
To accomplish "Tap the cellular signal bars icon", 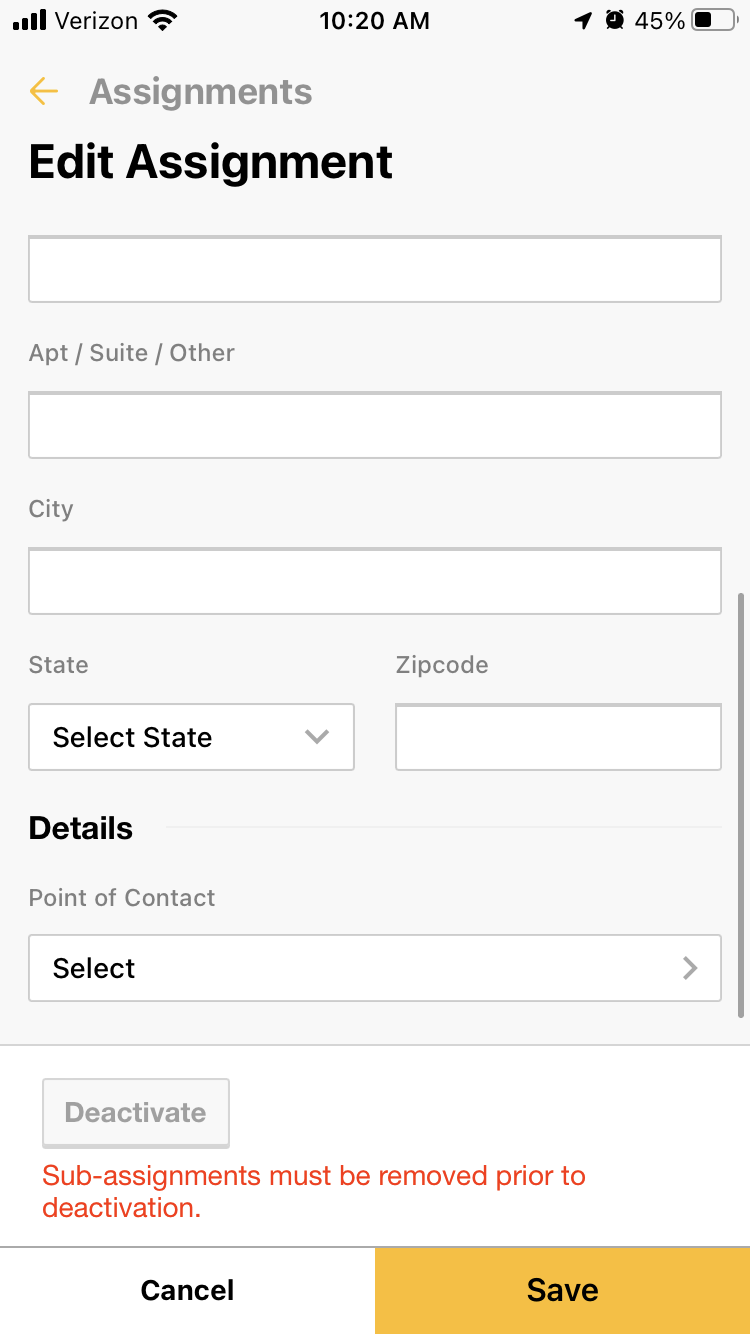I will (x=30, y=20).
